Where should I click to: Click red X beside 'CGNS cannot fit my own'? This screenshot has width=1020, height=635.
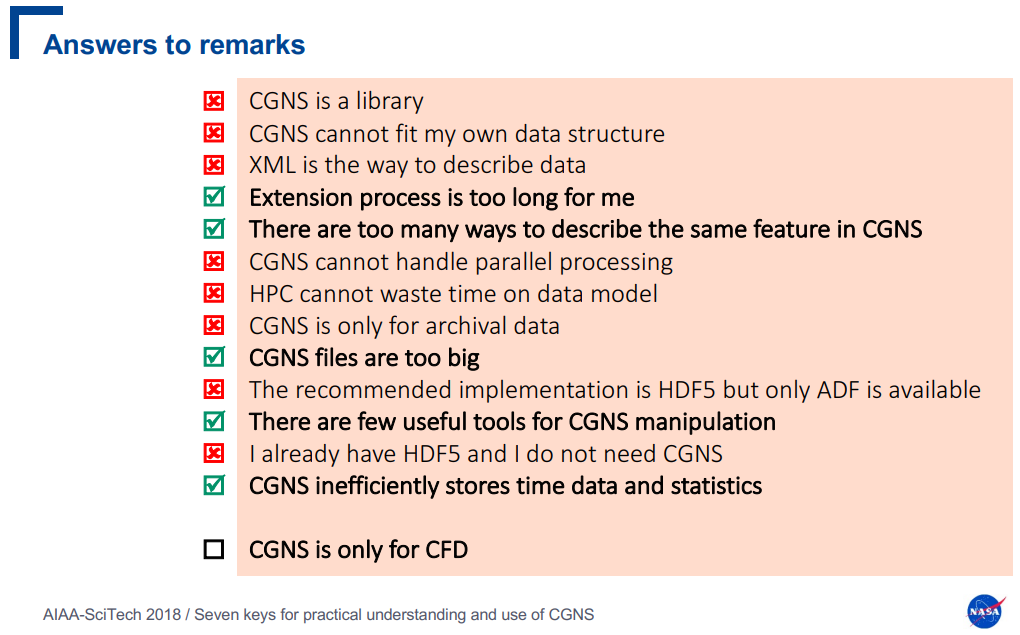tap(213, 133)
